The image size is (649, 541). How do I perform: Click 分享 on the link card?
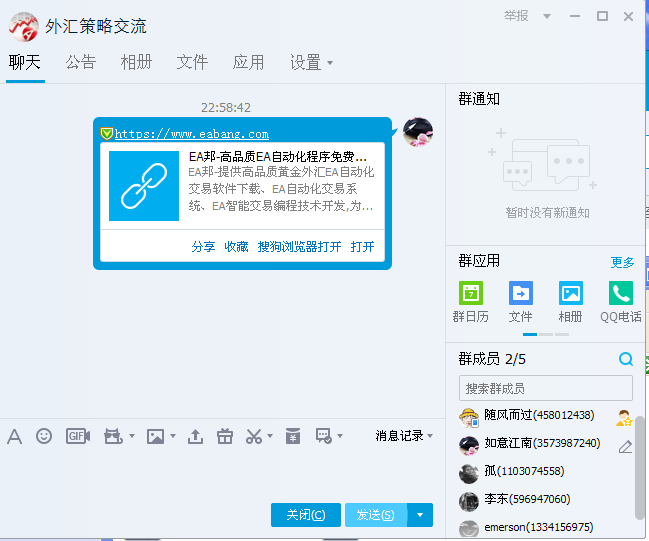[x=203, y=247]
